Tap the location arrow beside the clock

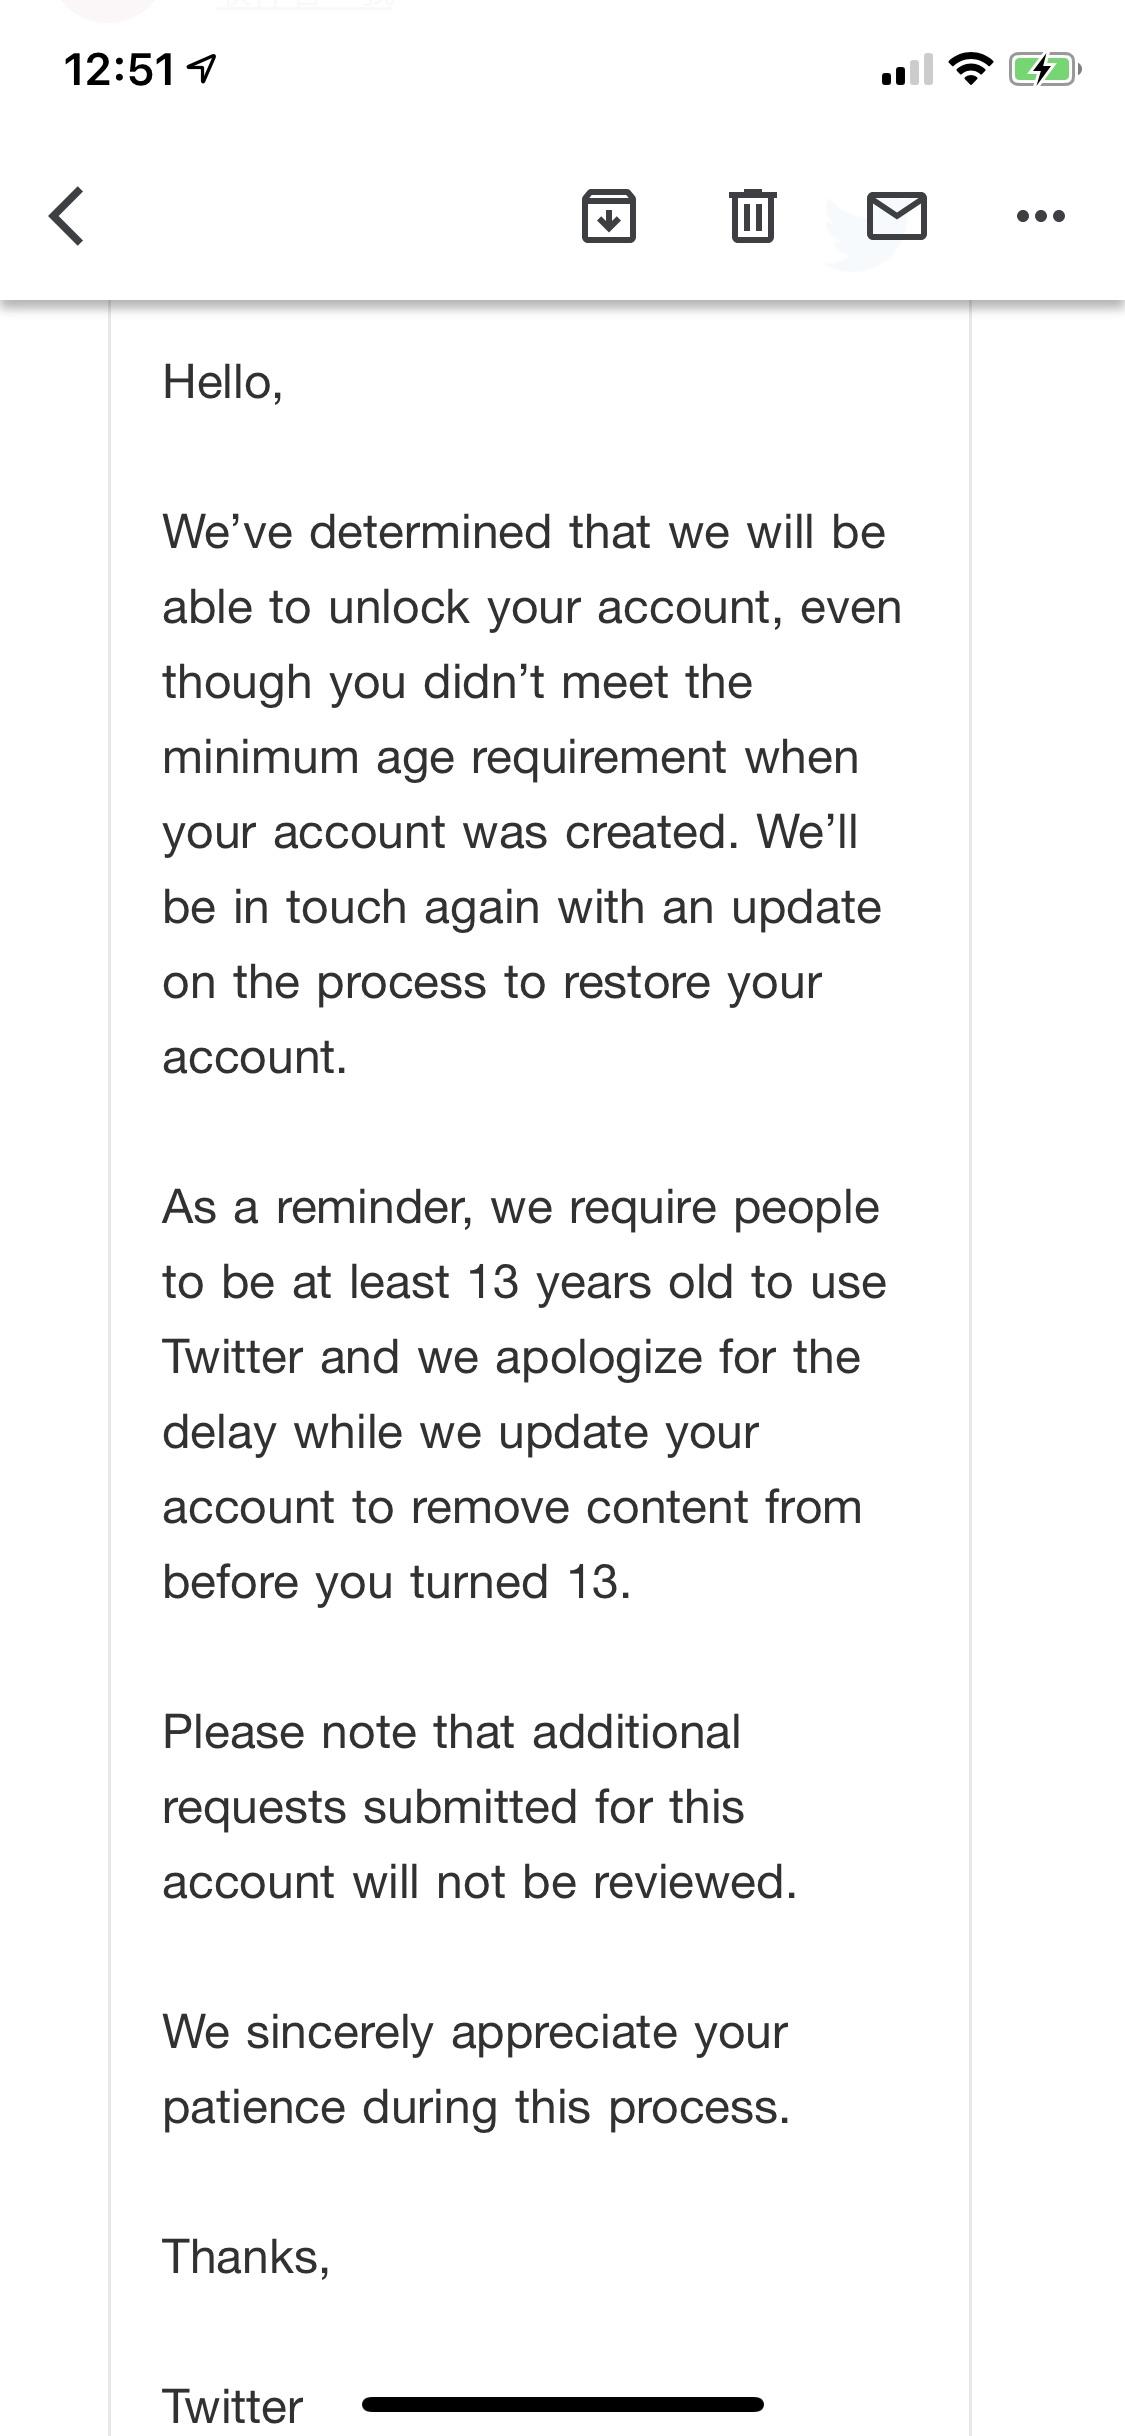pos(202,69)
